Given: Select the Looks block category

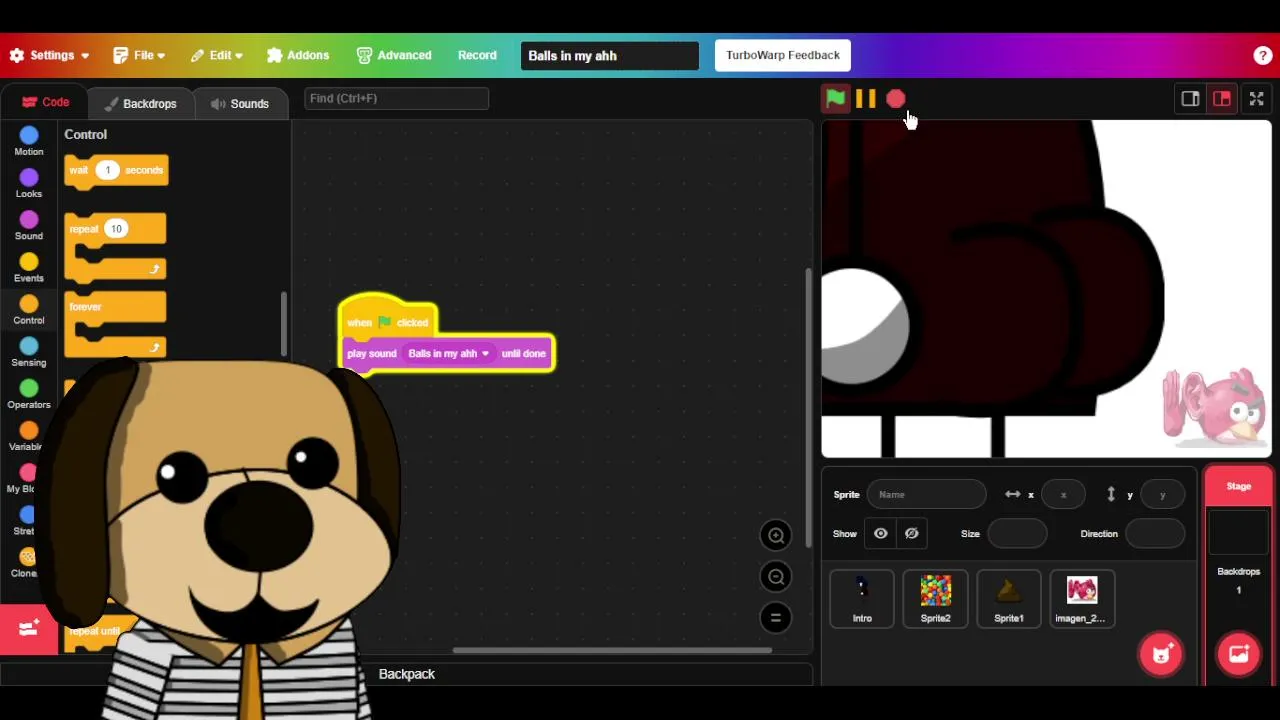Looking at the screenshot, I should [x=29, y=184].
